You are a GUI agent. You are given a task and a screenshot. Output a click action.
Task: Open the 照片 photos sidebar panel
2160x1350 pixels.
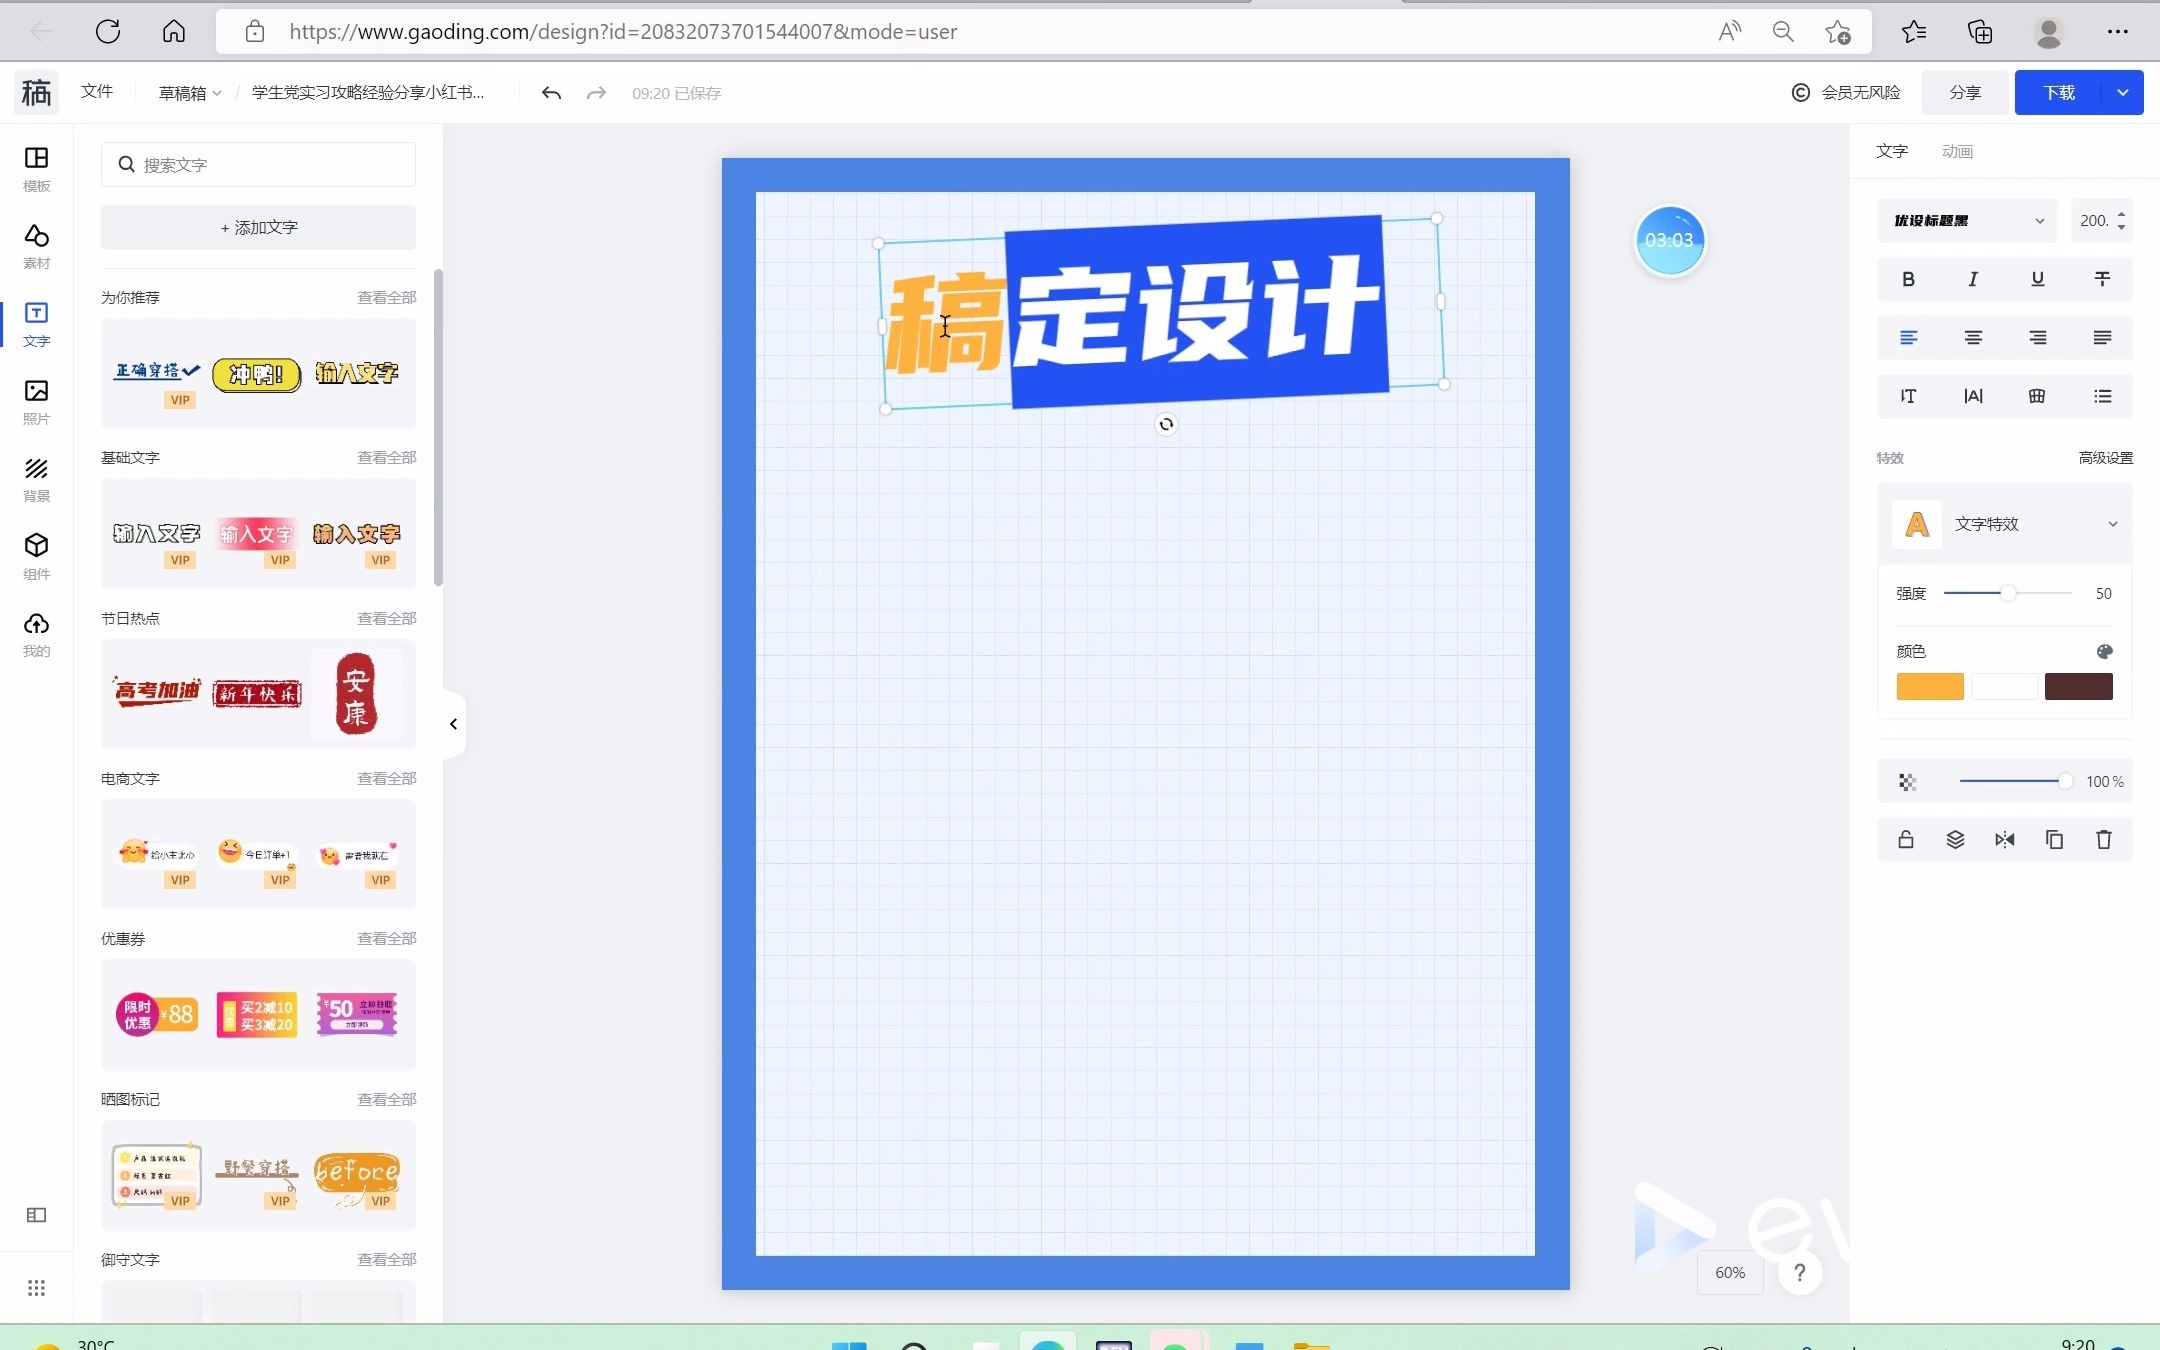click(36, 402)
